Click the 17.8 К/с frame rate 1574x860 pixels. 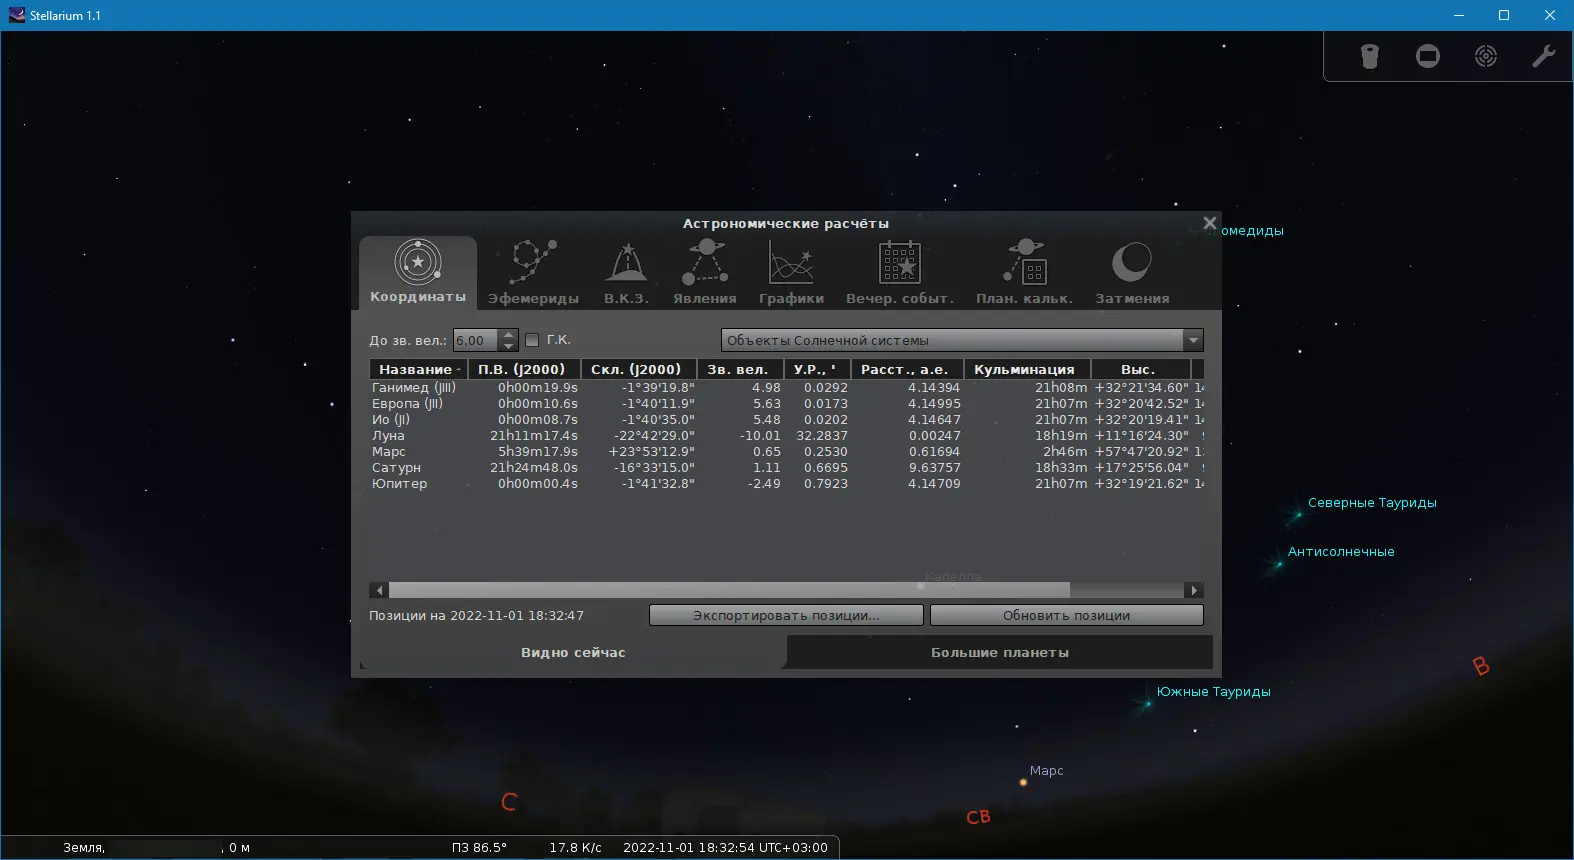coord(575,847)
